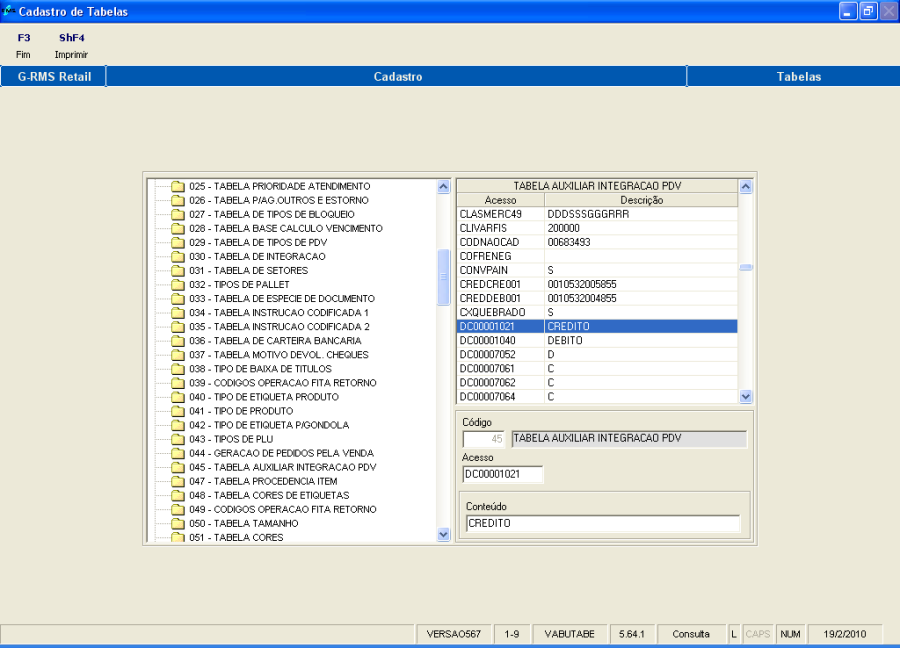Click the Conteúdo input field with CREDITO
Screen dimensions: 900x648
(603, 523)
